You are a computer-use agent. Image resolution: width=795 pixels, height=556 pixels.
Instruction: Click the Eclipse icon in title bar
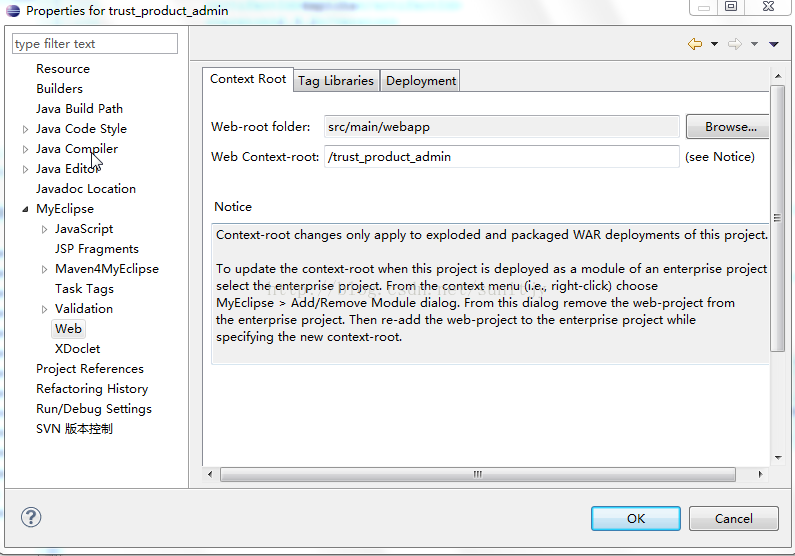tap(13, 10)
